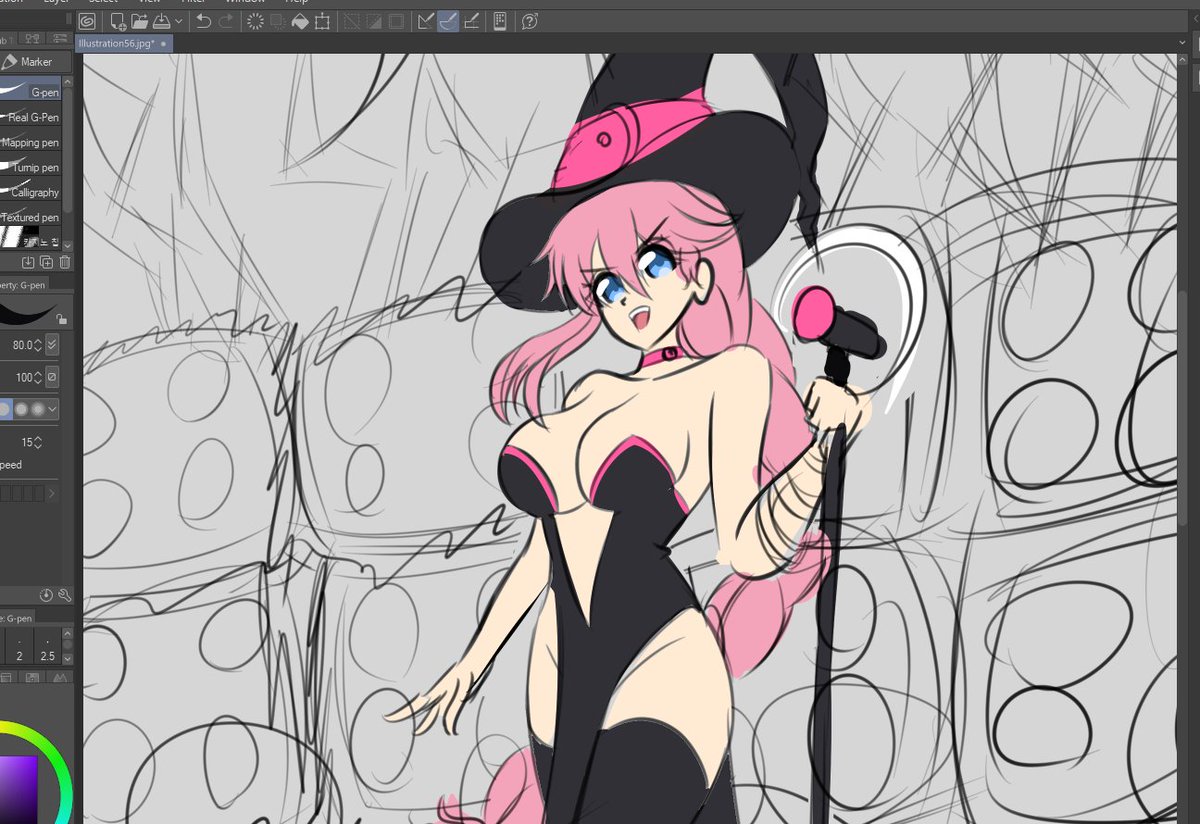Toggle Snap to Ruler

[426, 21]
